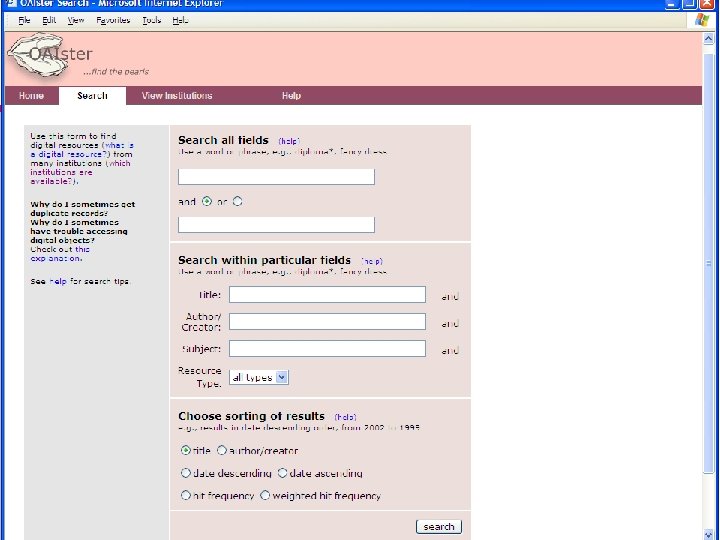
Task: Open the View menu
Action: [76, 20]
